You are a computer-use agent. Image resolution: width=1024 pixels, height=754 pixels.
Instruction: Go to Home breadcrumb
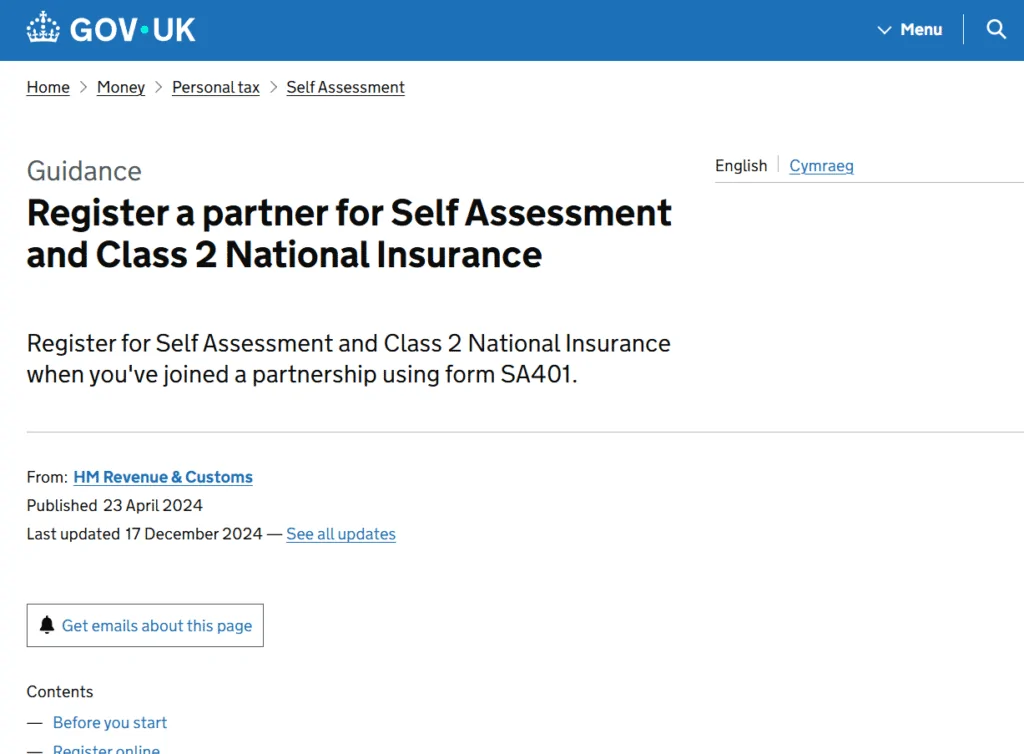click(48, 87)
